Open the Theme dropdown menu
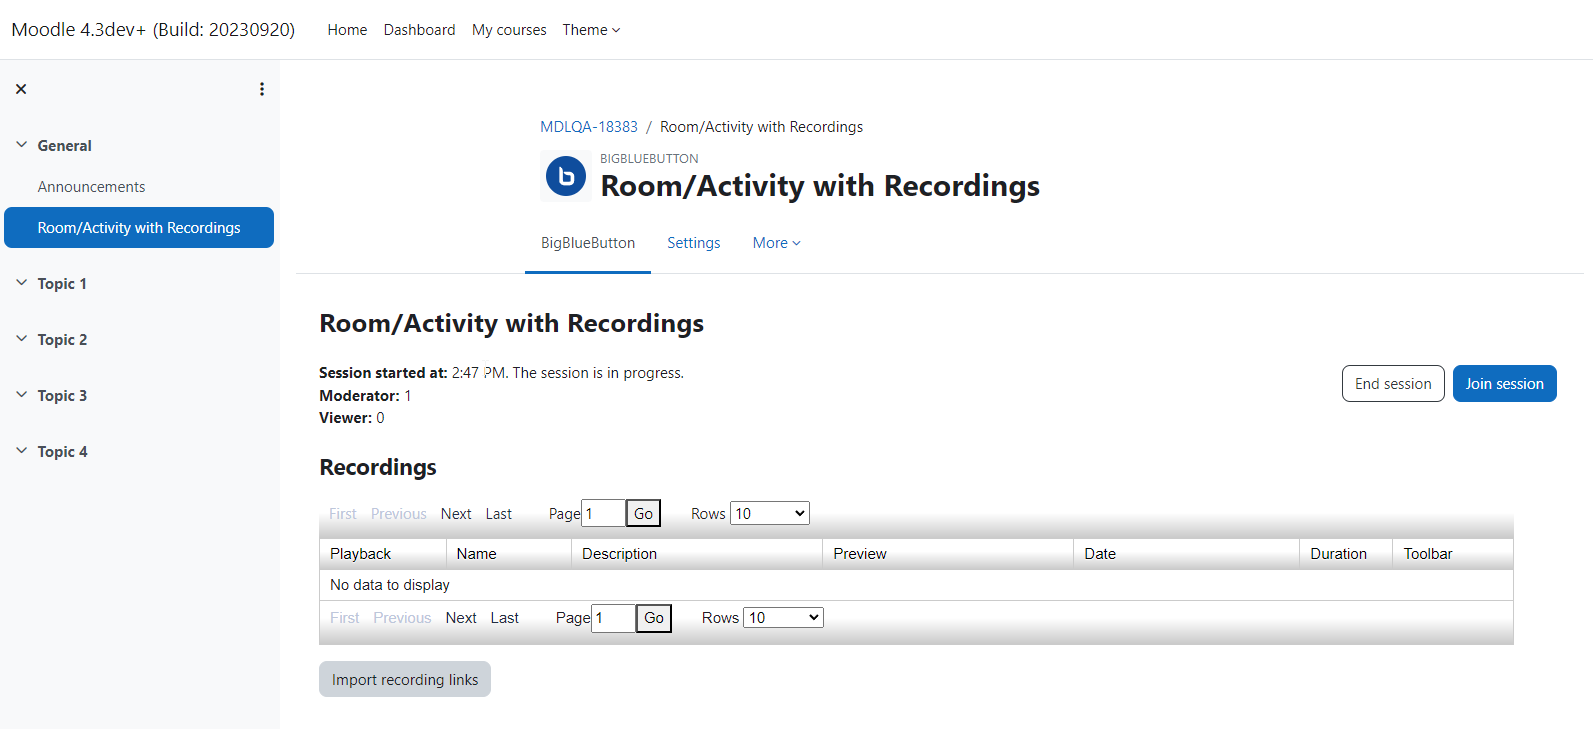The height and width of the screenshot is (729, 1593). pyautogui.click(x=591, y=30)
